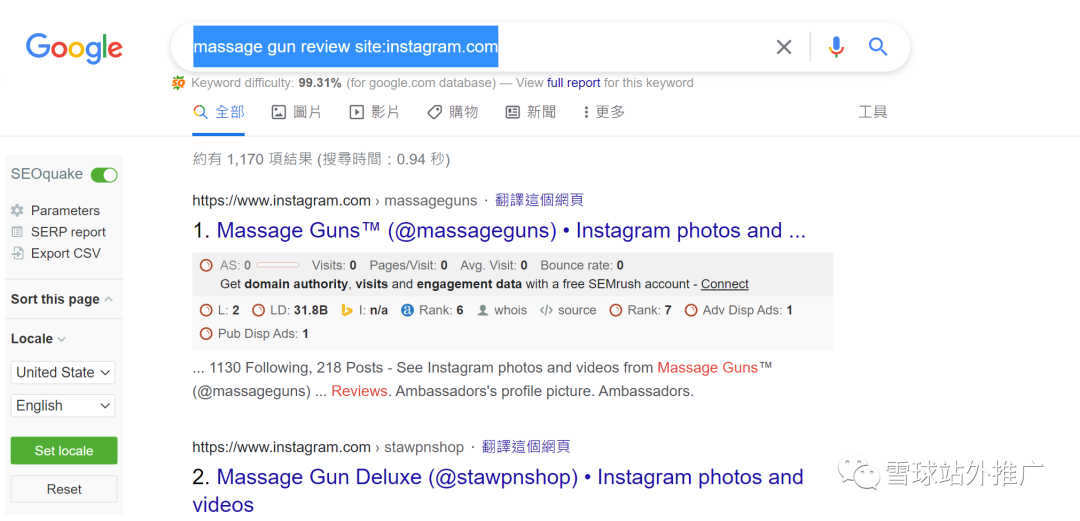Click the SEMrush keyword difficulty icon
Screen dimensions: 1080x521
pyautogui.click(x=179, y=83)
